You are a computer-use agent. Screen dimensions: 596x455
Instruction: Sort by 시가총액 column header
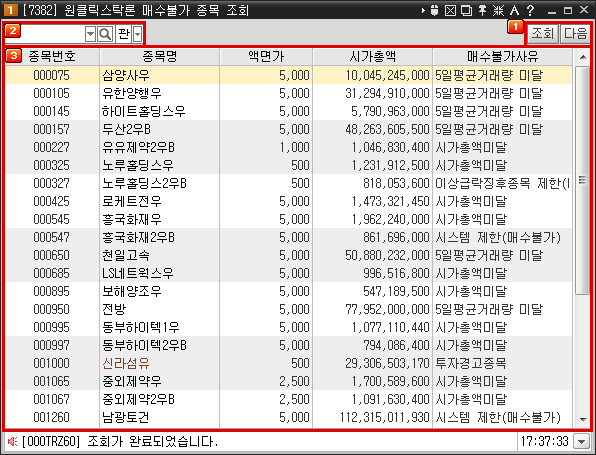(x=372, y=57)
